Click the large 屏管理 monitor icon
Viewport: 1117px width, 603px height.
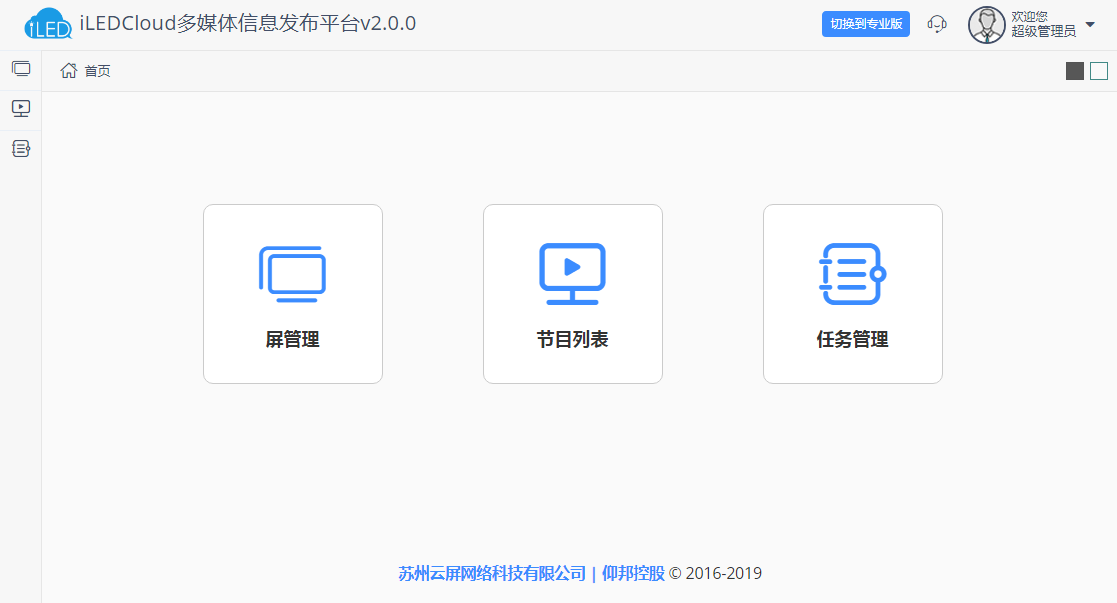[x=292, y=274]
